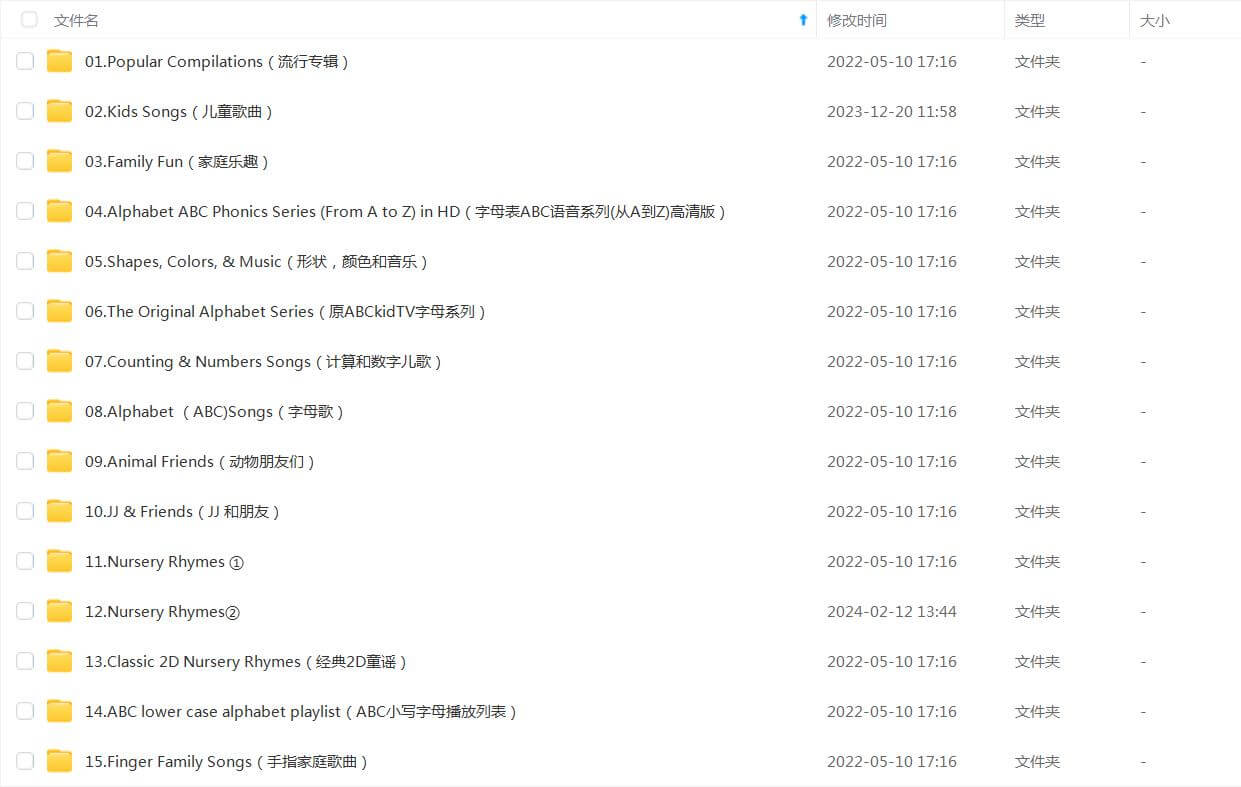Click the 文件名 column header label
1241x787 pixels.
pos(76,20)
